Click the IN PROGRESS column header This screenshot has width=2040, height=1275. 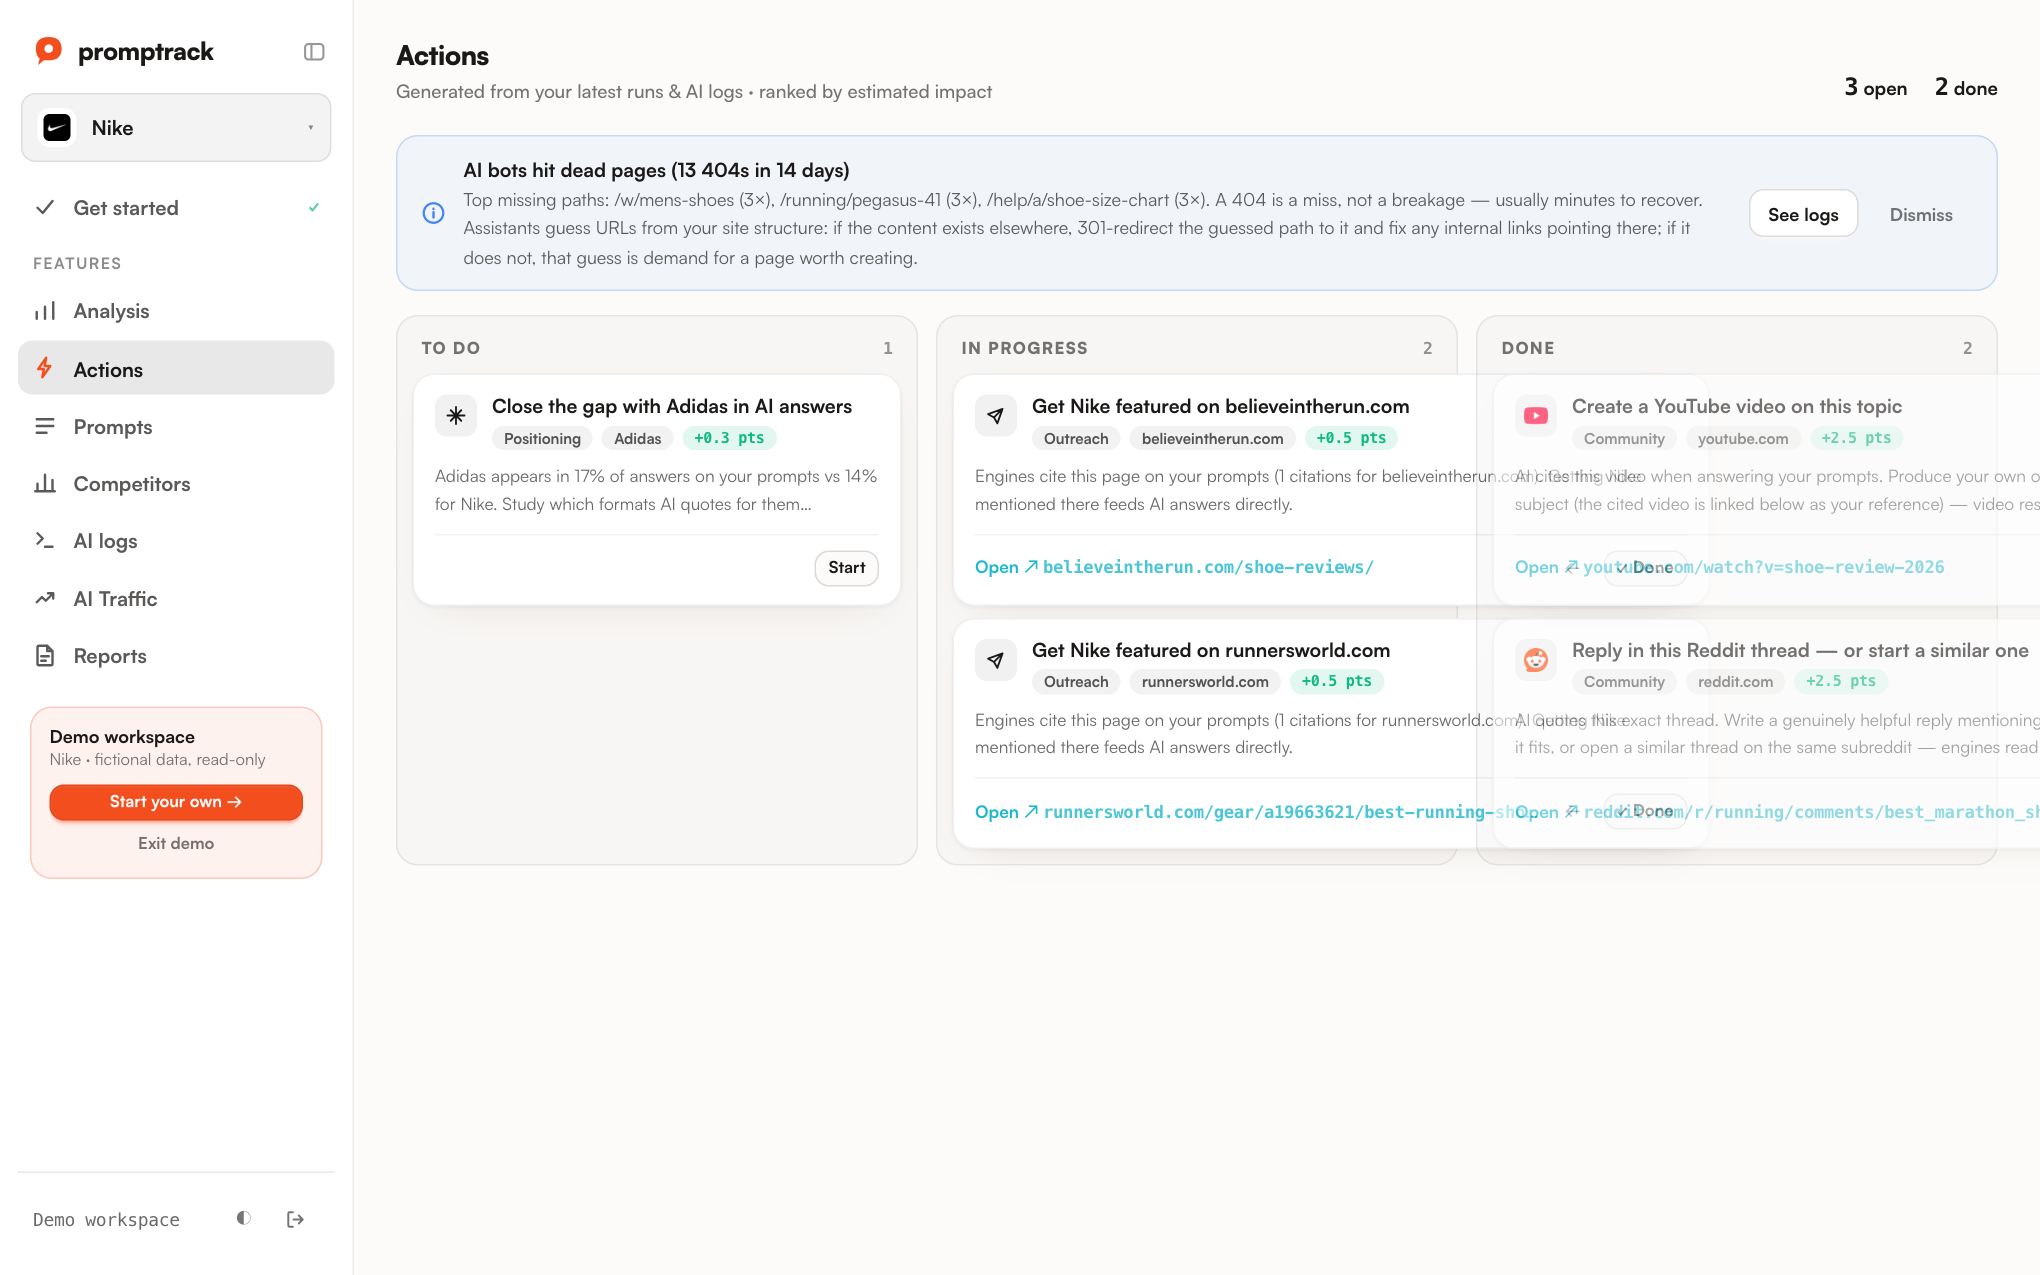click(1024, 348)
